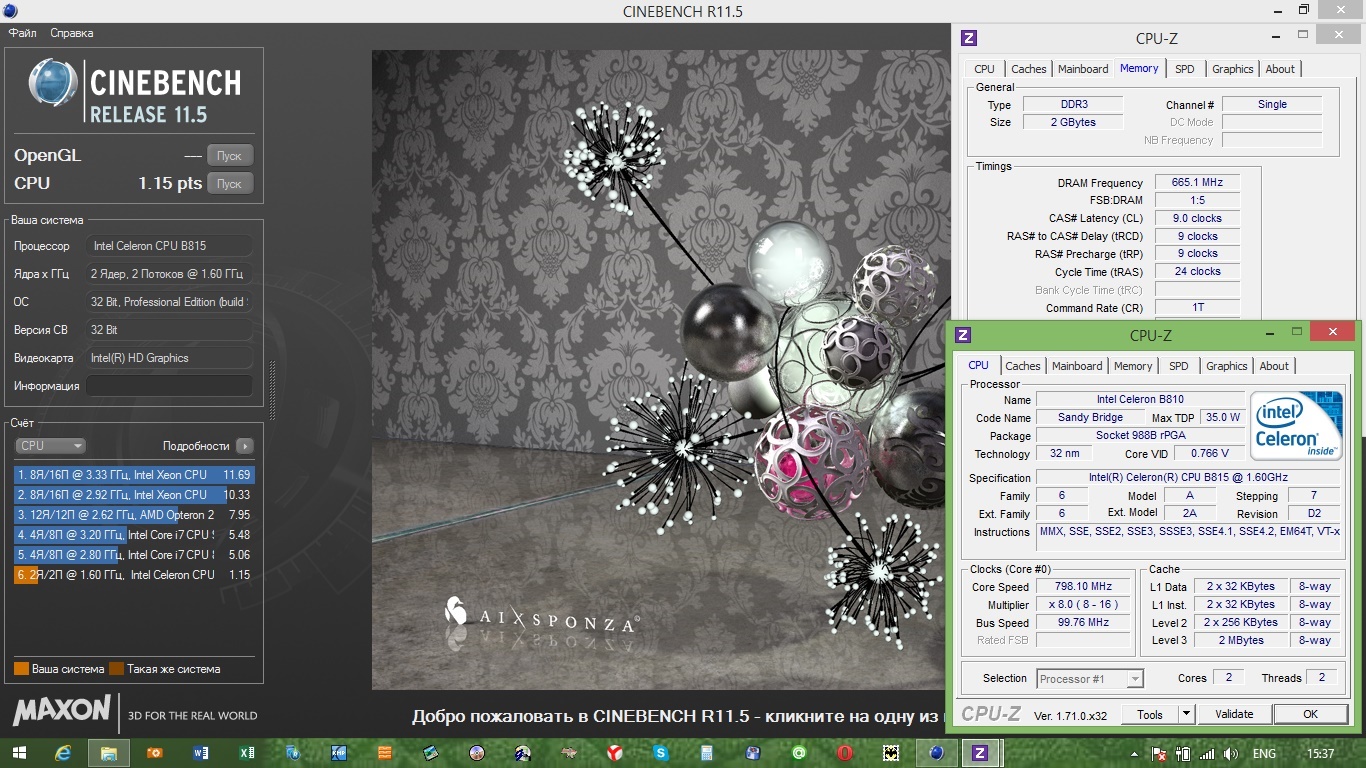Screen dimensions: 1366x768
Task: Launch Word from the taskbar
Action: [200, 753]
